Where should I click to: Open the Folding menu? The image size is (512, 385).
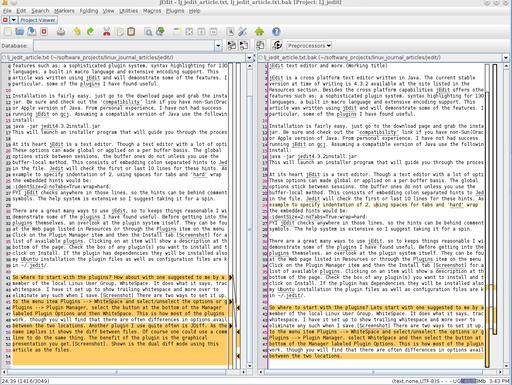tap(89, 11)
